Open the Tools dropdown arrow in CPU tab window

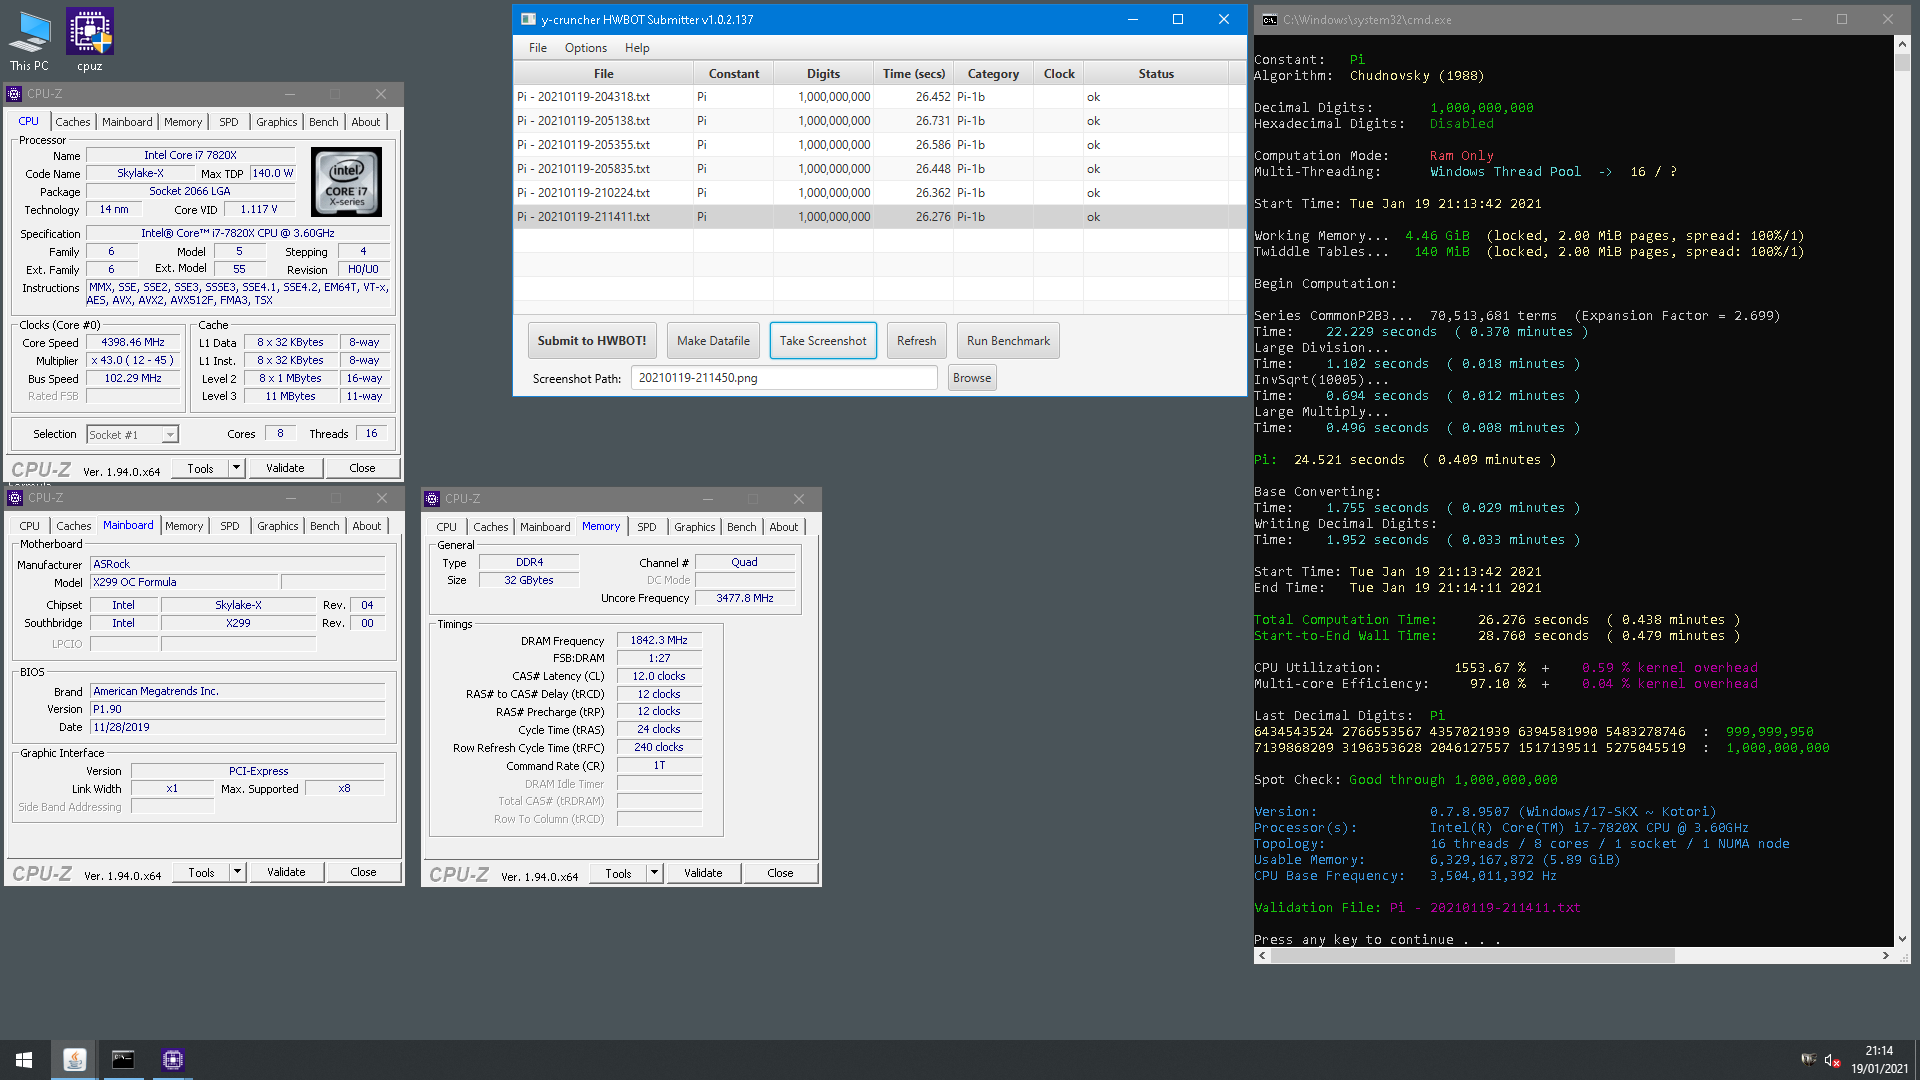[237, 468]
